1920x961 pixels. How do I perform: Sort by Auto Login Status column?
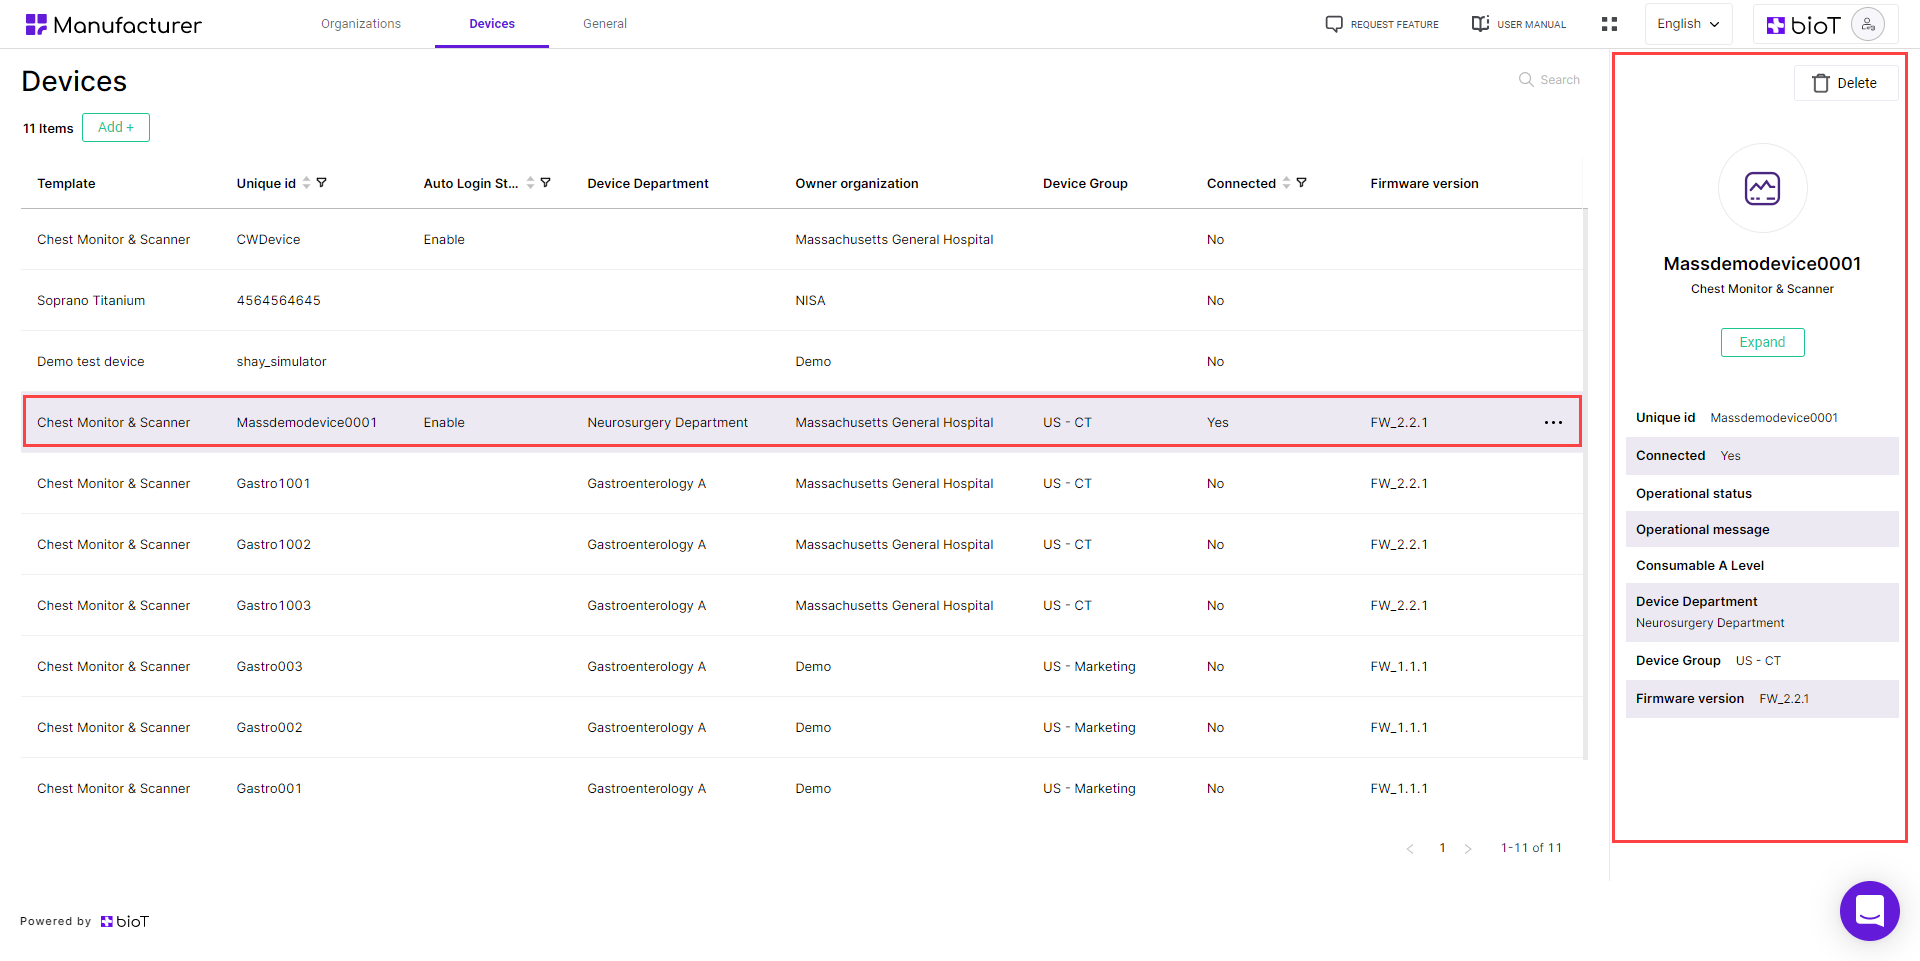(530, 183)
